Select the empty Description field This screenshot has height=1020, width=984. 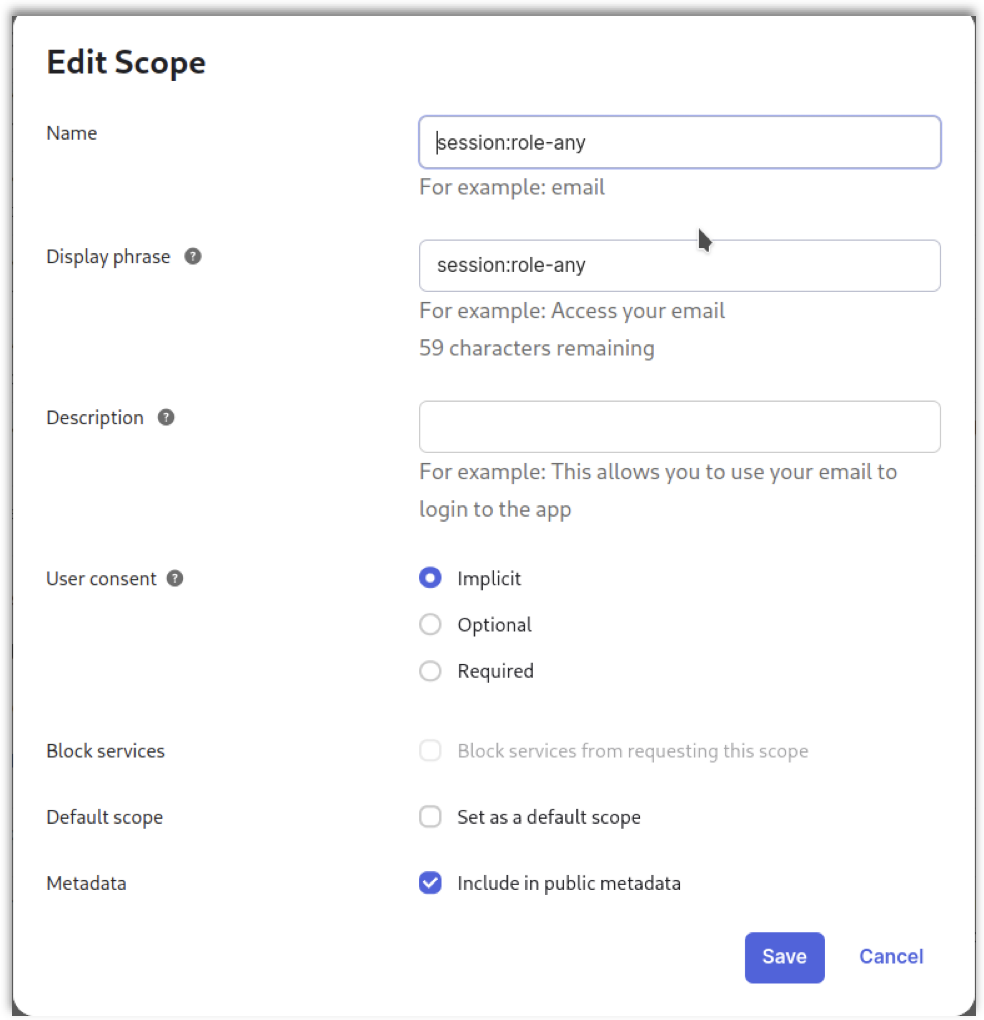point(679,427)
